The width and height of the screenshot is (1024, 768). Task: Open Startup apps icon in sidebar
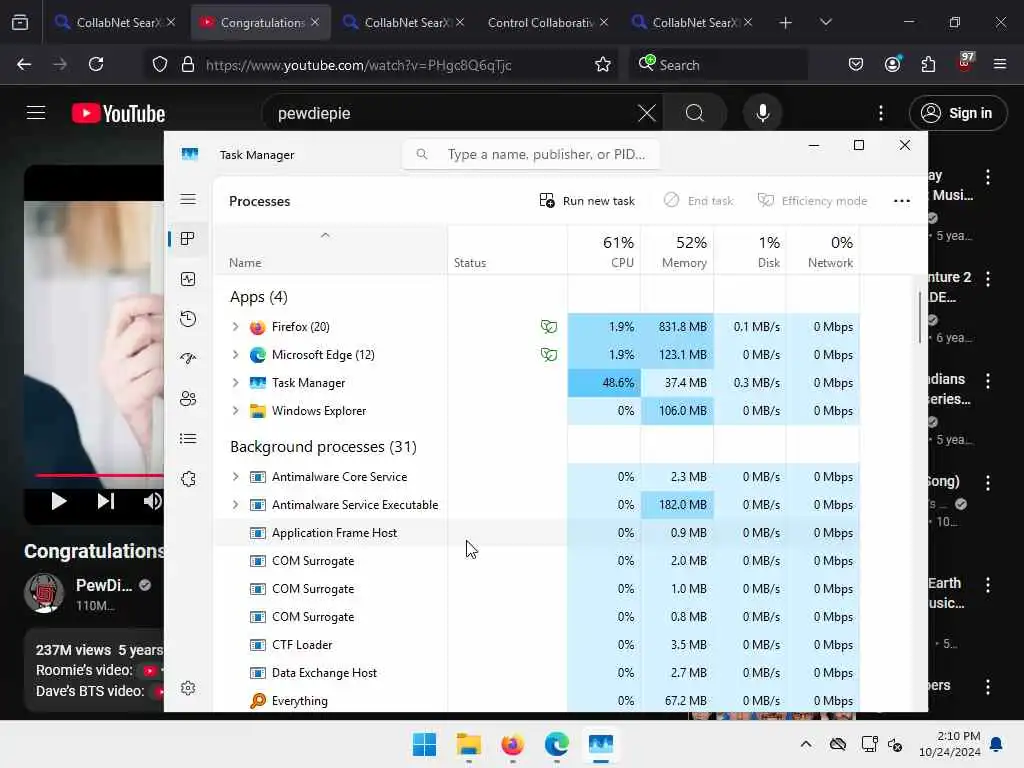coord(188,359)
